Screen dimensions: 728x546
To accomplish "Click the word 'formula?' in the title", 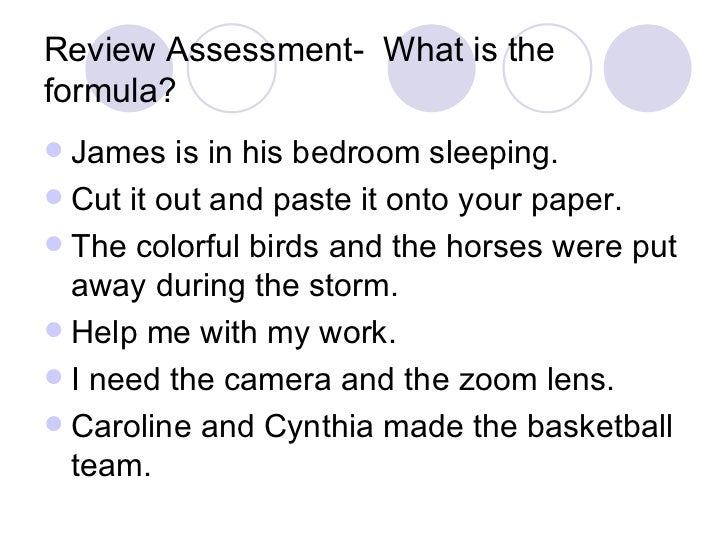I will coord(110,90).
